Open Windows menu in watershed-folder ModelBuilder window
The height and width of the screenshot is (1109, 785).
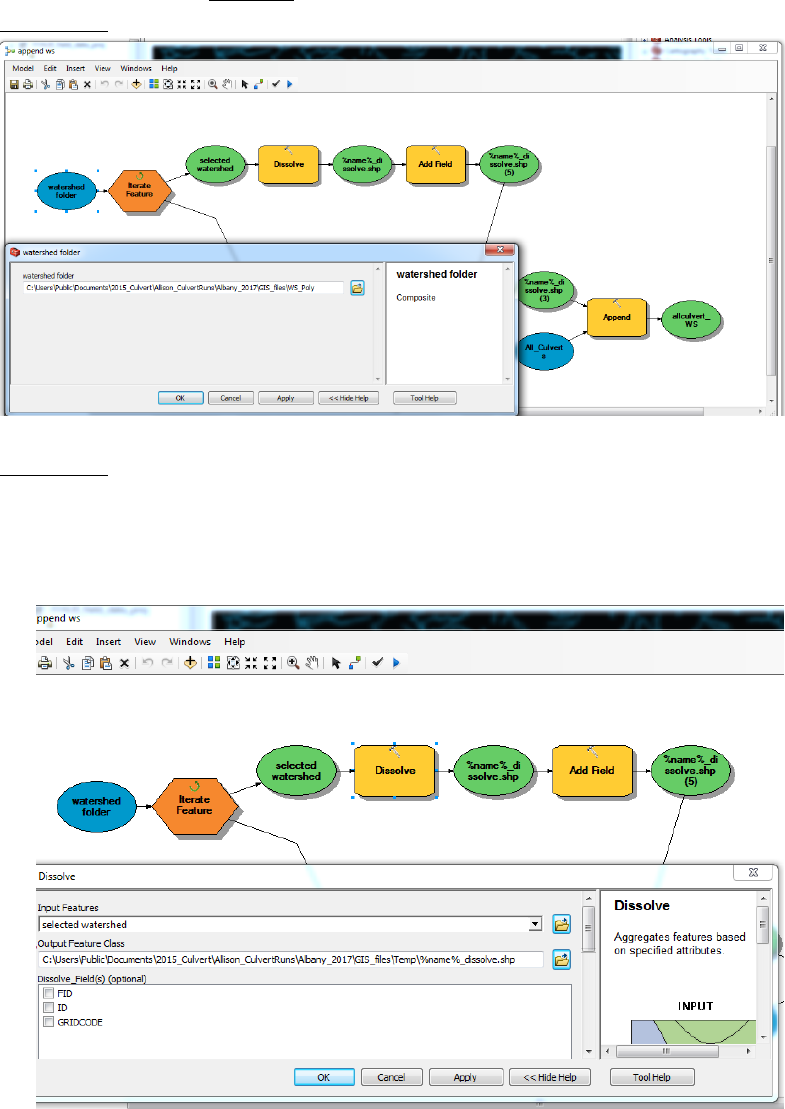pyautogui.click(x=136, y=69)
